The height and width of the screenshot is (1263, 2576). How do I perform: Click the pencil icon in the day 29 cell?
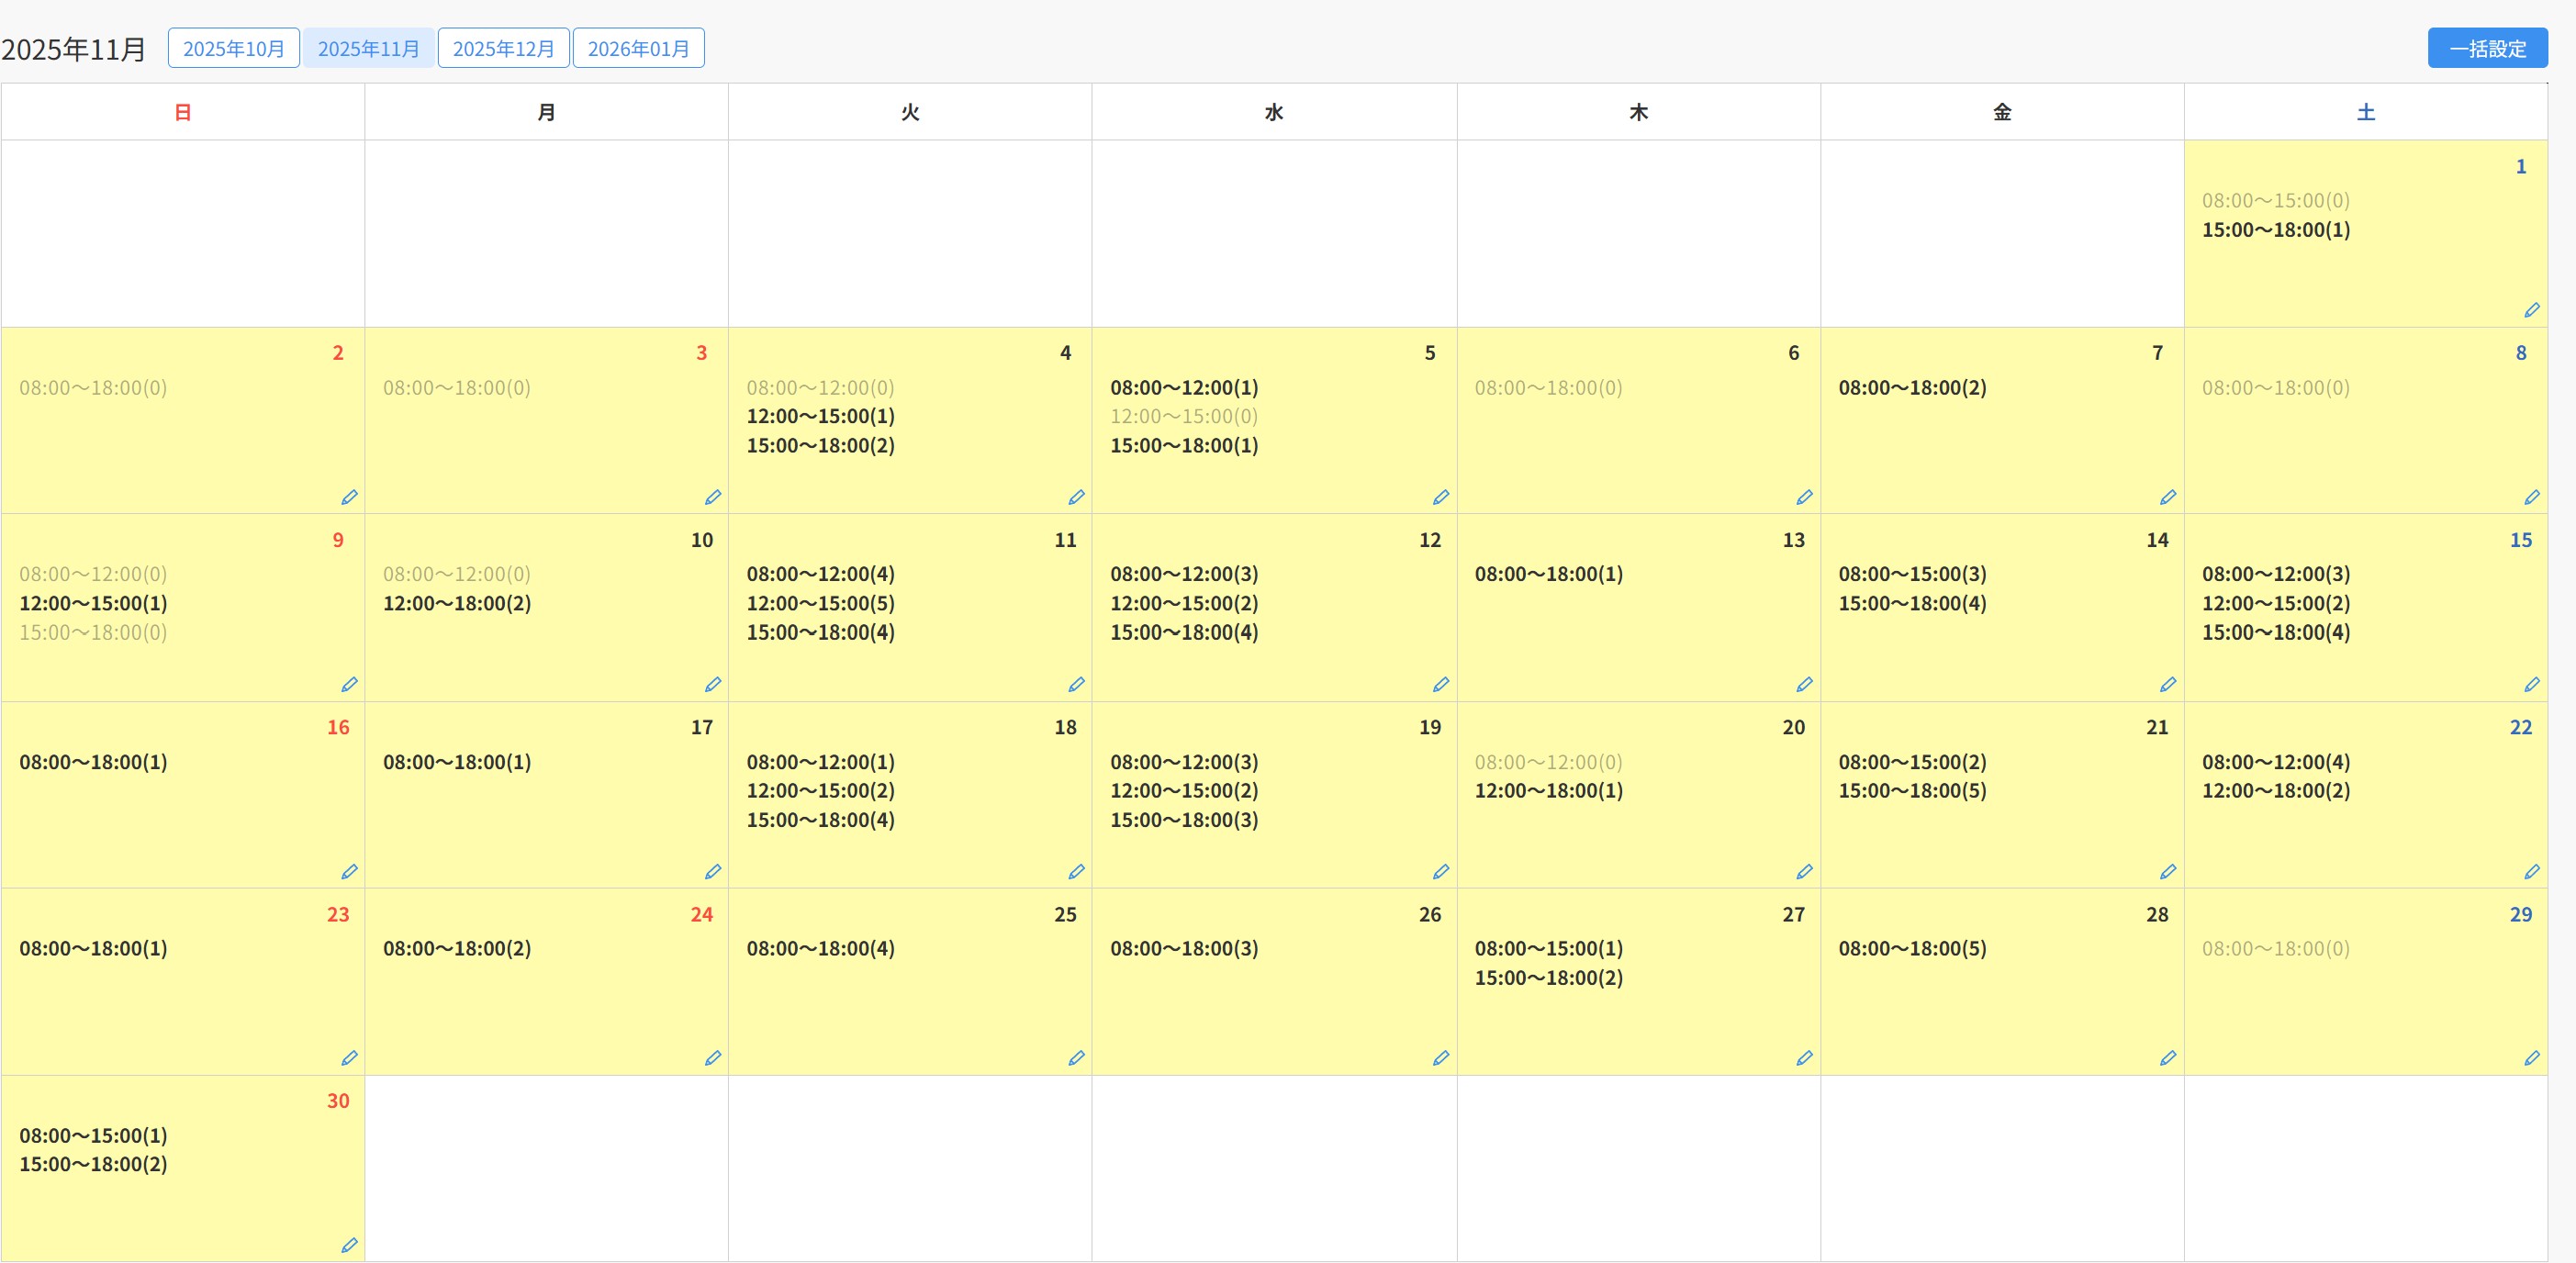[2531, 1057]
